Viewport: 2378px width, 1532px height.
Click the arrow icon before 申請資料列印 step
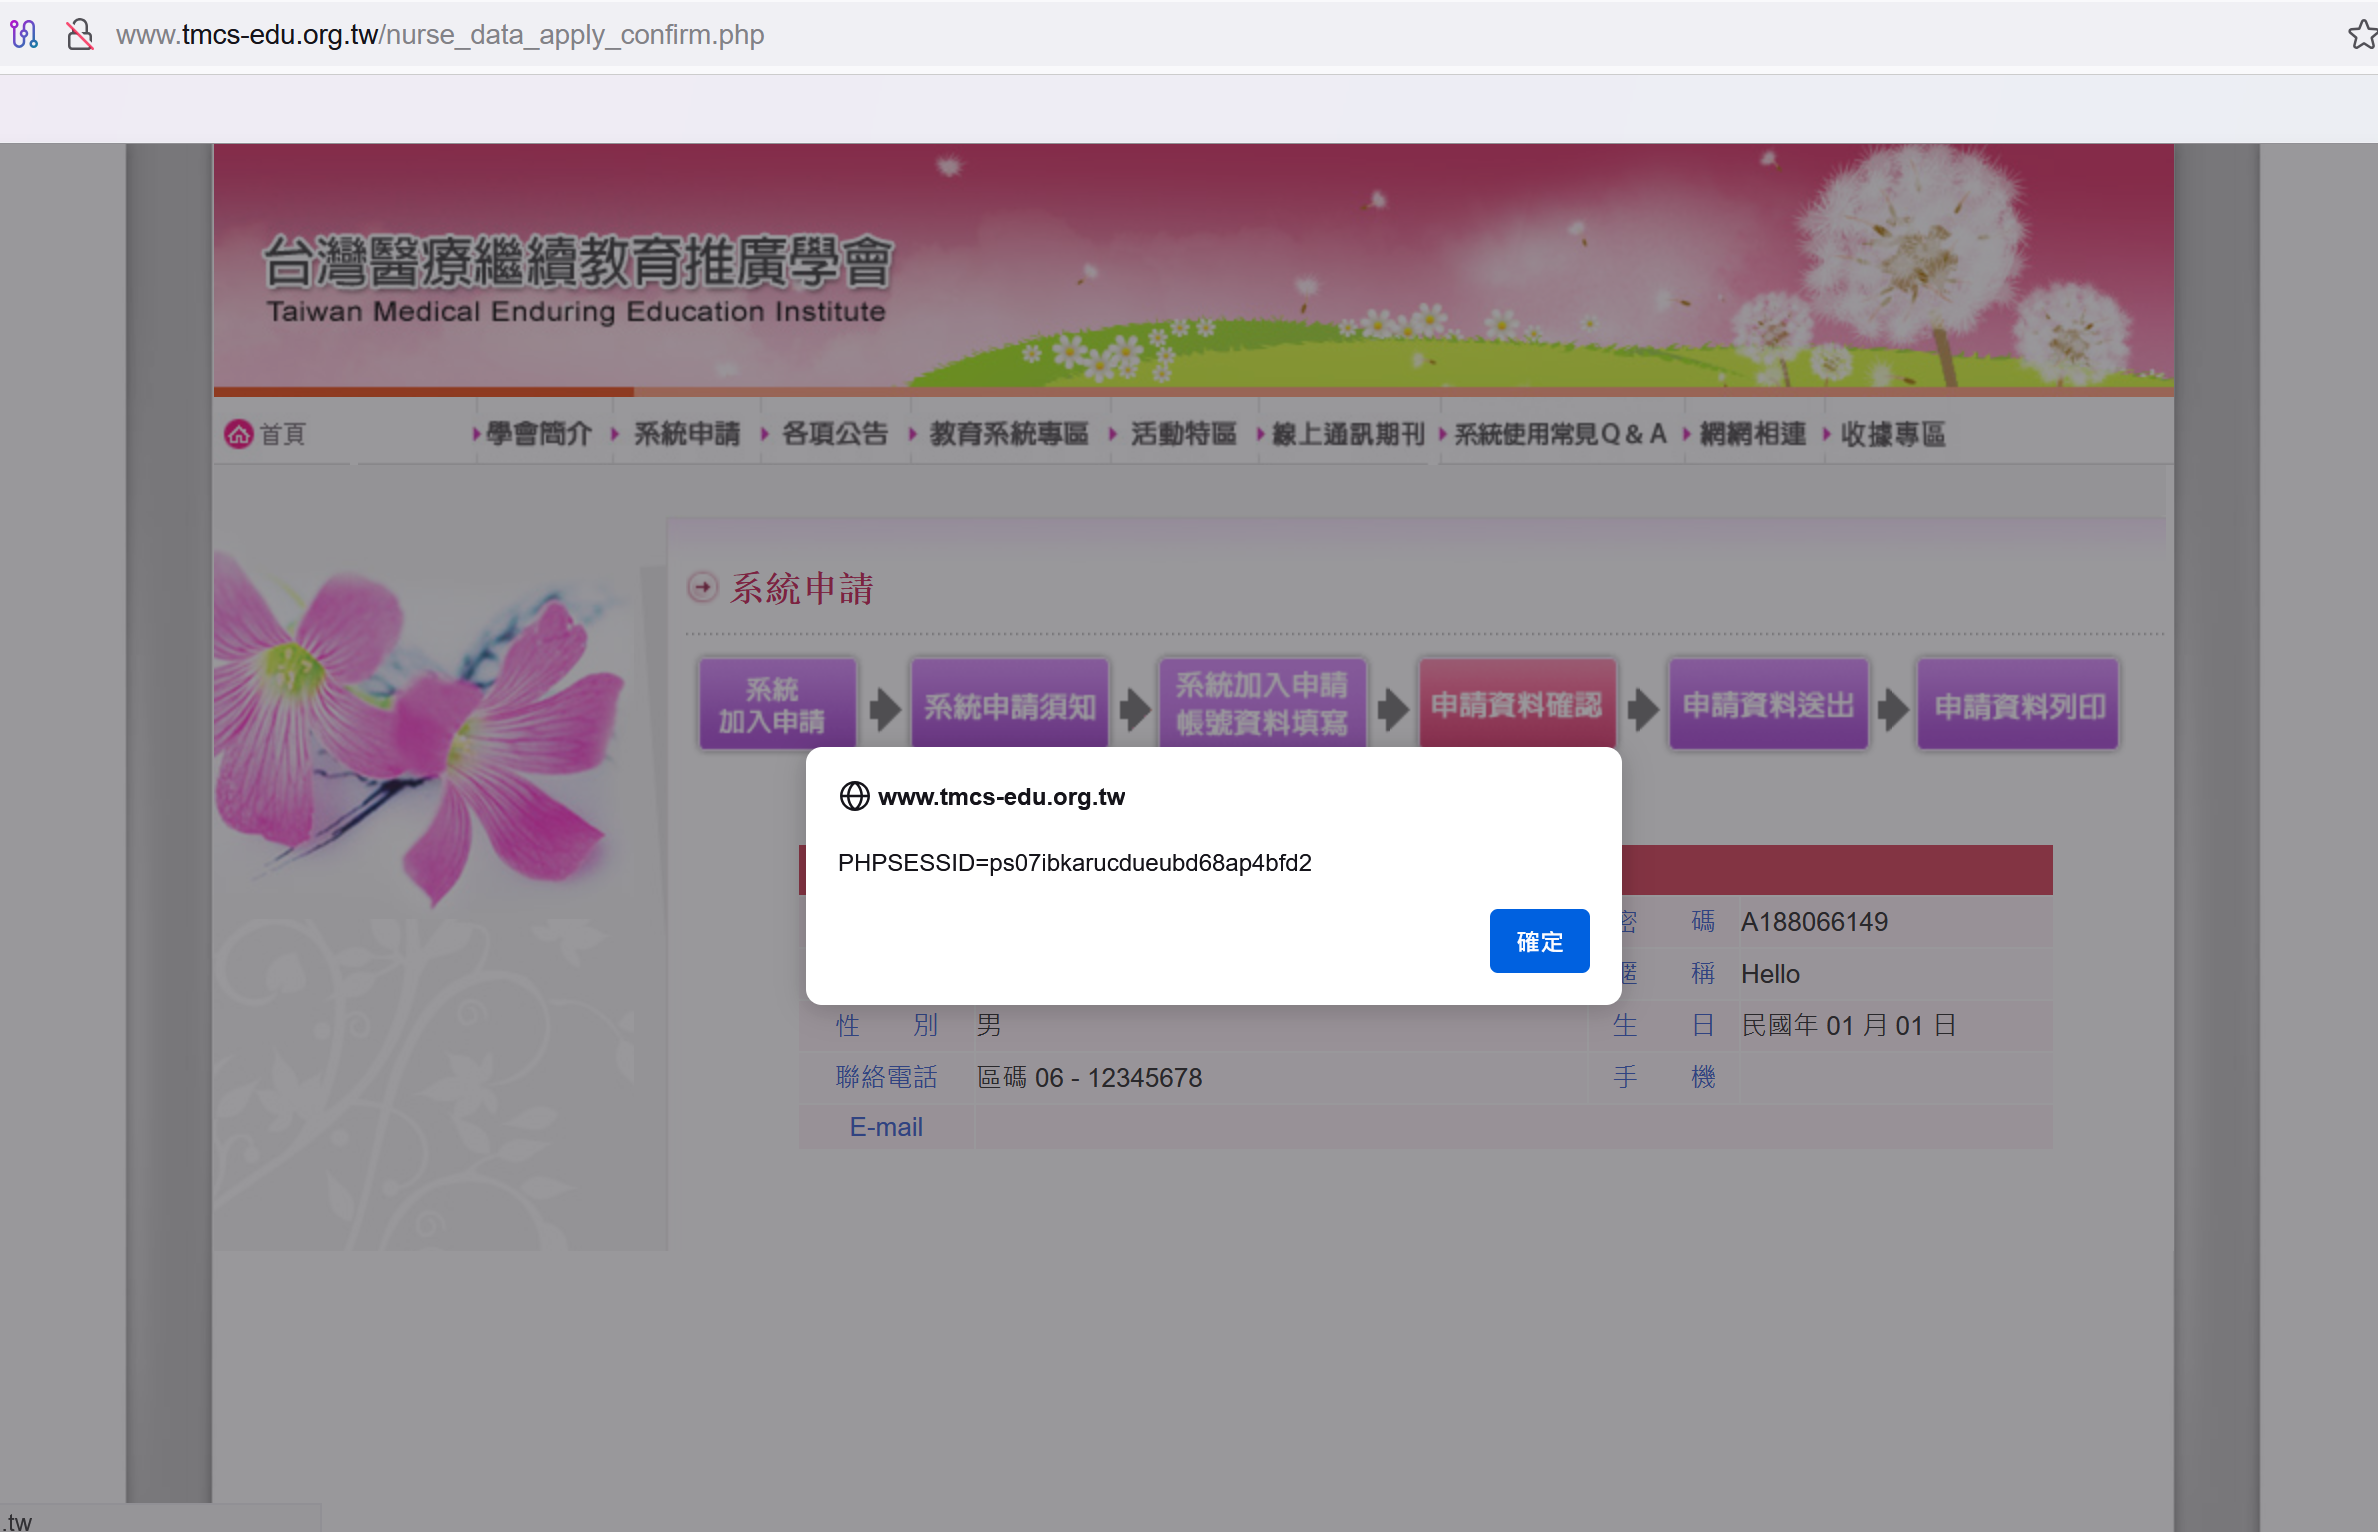(x=1893, y=708)
